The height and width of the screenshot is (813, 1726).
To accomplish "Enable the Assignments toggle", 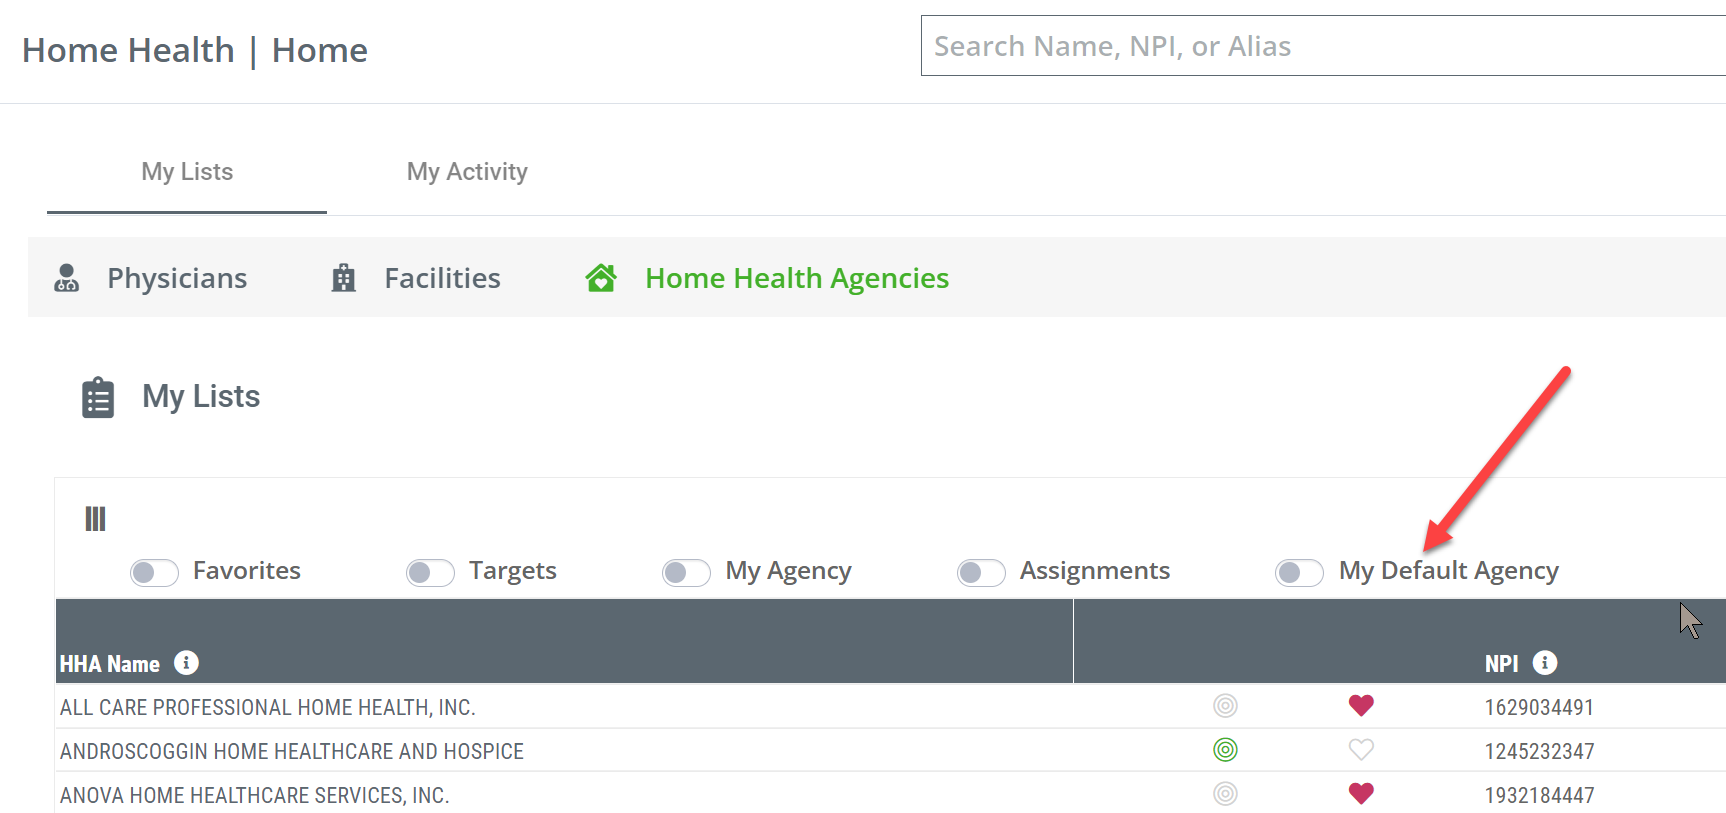I will pyautogui.click(x=981, y=572).
